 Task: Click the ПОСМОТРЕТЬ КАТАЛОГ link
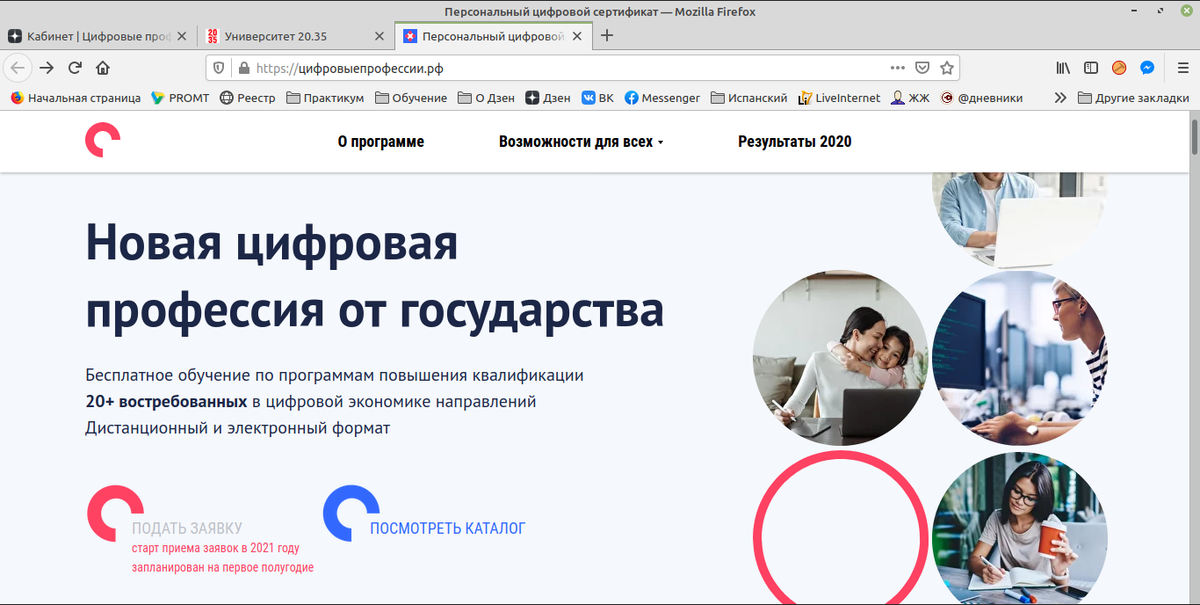point(447,527)
